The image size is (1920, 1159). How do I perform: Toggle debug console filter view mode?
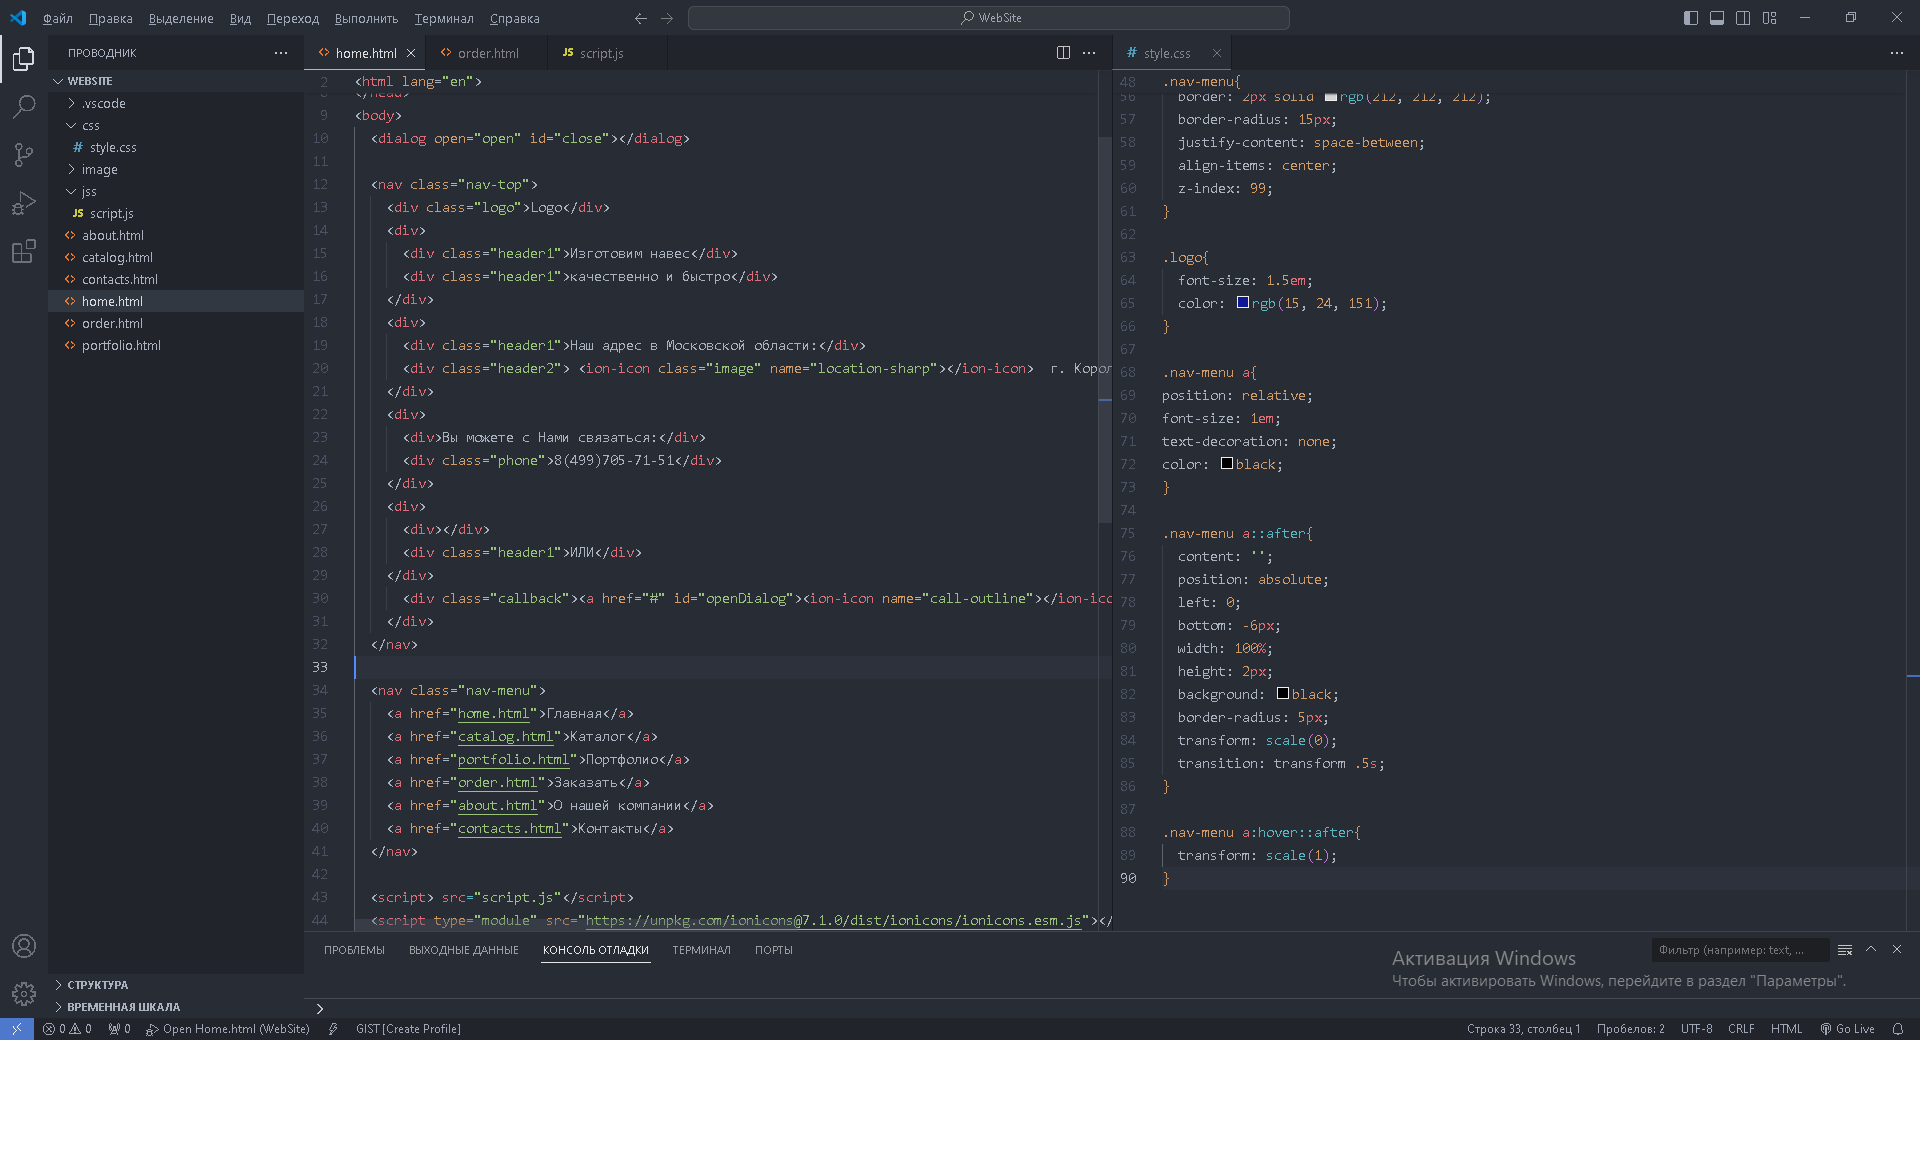pos(1845,950)
